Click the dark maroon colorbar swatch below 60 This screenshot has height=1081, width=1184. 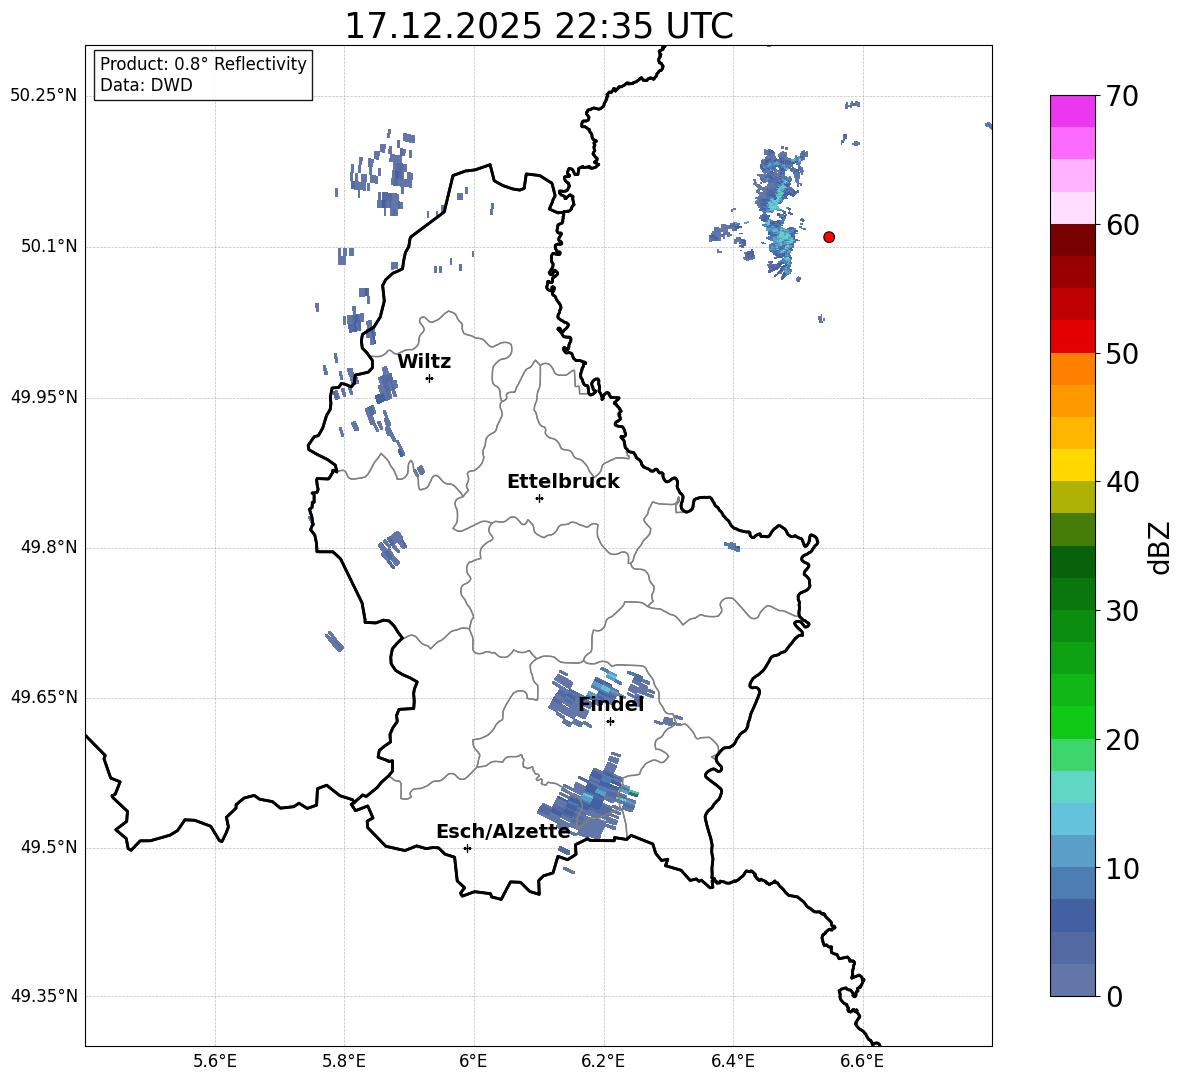pos(1072,240)
